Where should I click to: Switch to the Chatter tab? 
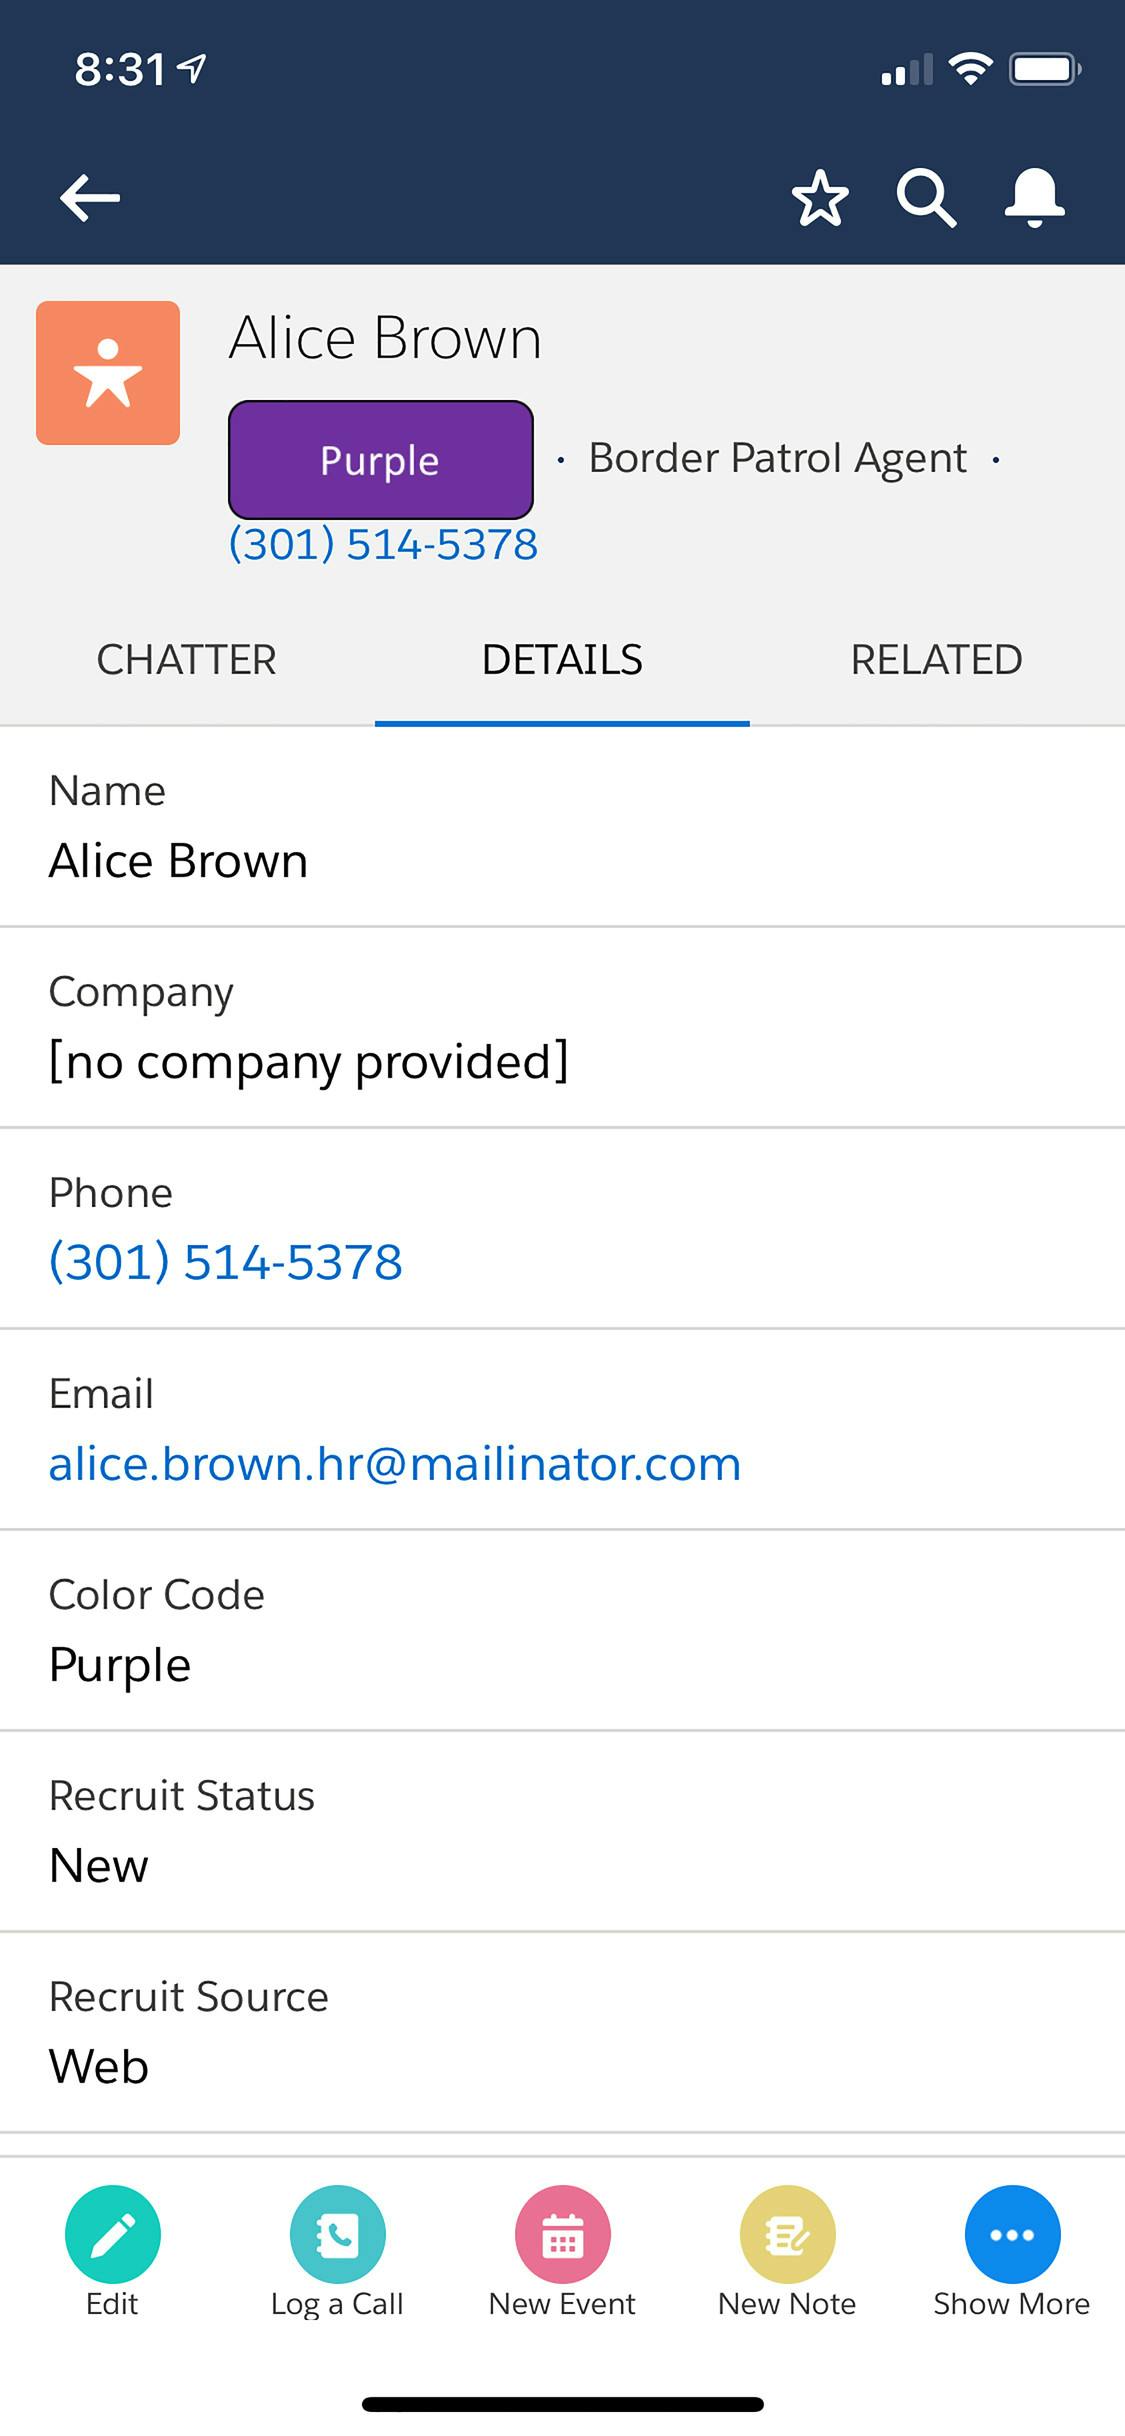pyautogui.click(x=187, y=660)
